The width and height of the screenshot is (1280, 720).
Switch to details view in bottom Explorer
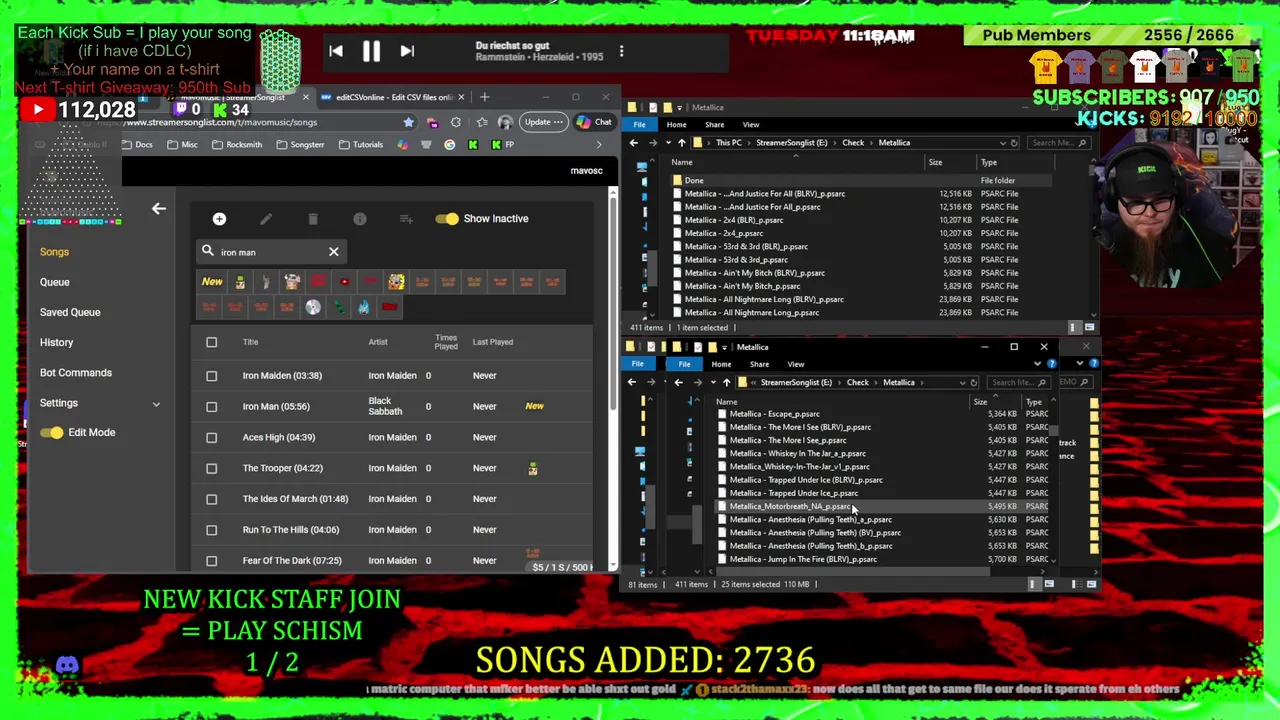1033,584
